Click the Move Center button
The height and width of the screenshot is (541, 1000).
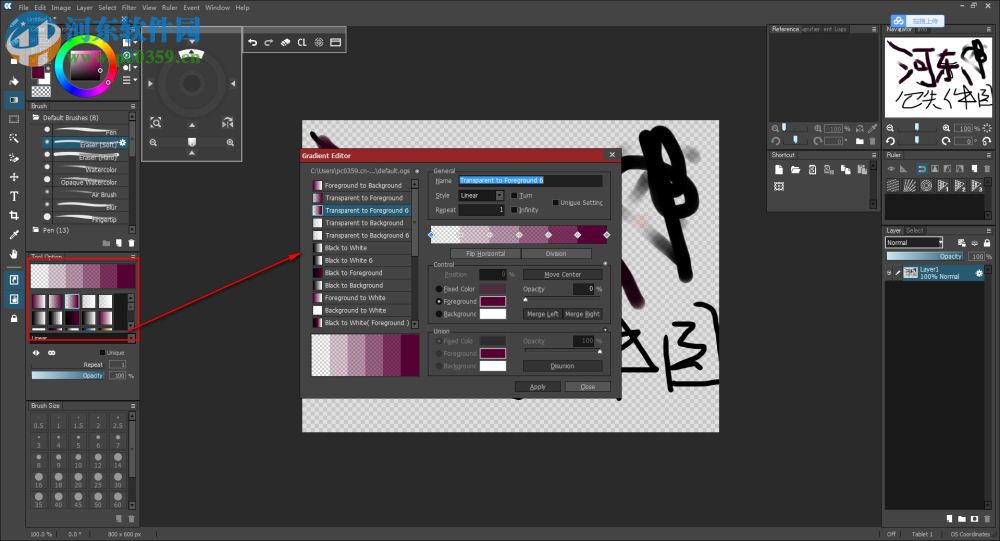tap(562, 274)
